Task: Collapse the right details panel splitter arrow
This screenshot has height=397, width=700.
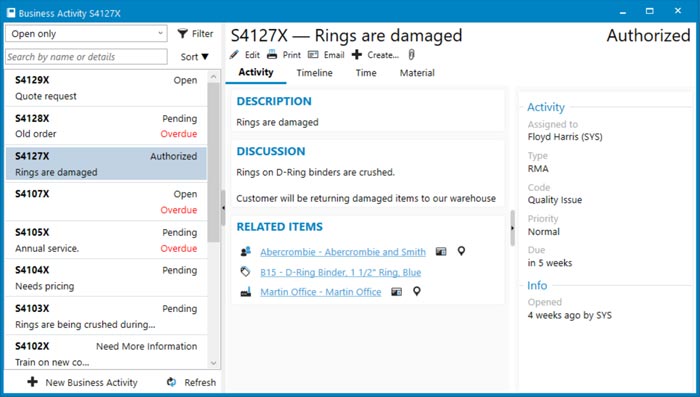Action: click(x=512, y=228)
